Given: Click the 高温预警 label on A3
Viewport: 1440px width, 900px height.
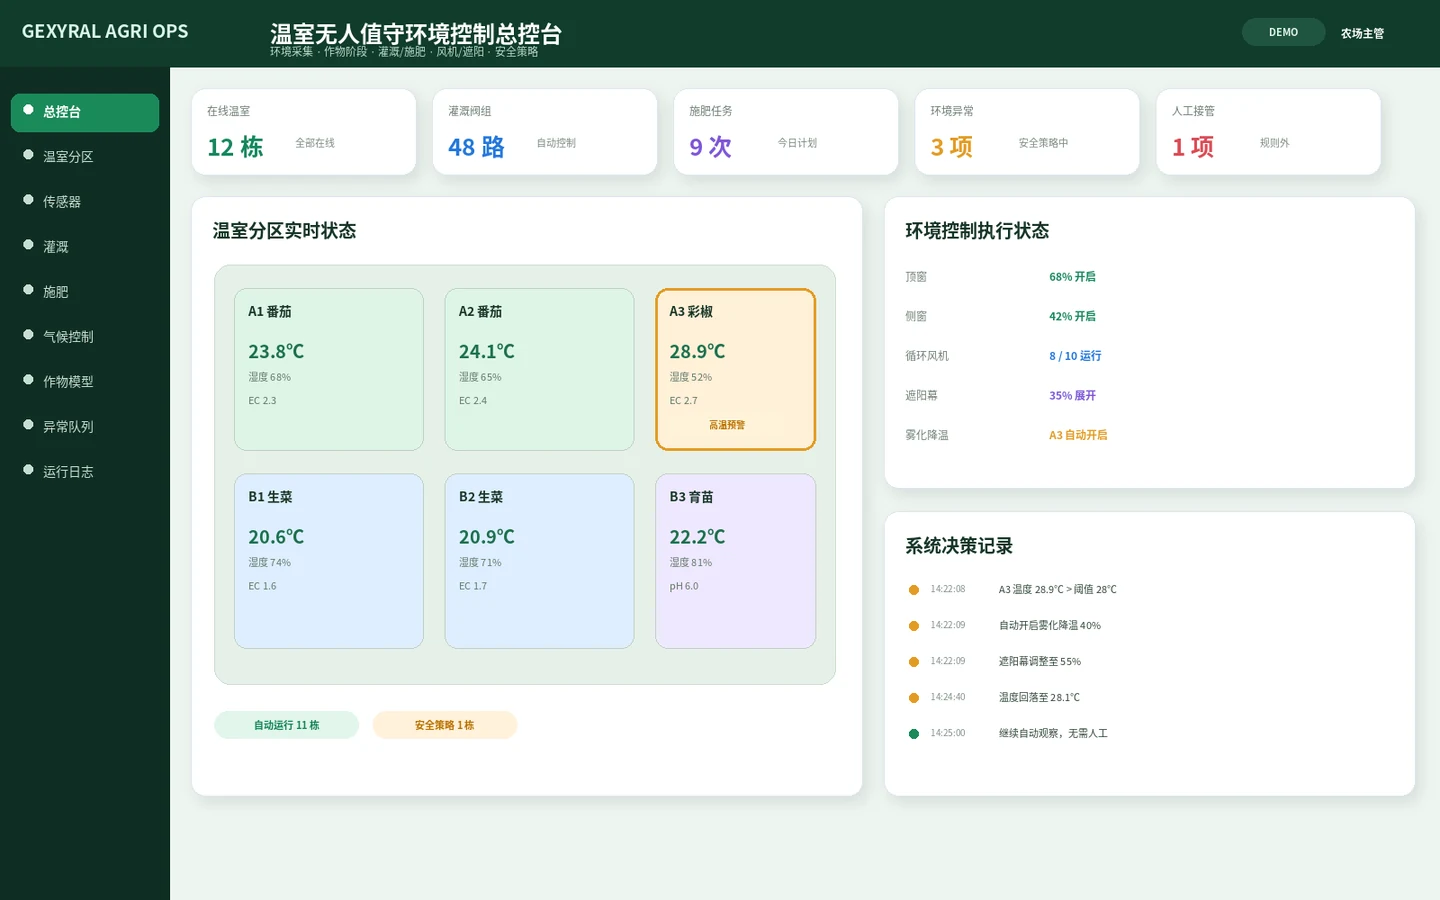Looking at the screenshot, I should pos(727,425).
